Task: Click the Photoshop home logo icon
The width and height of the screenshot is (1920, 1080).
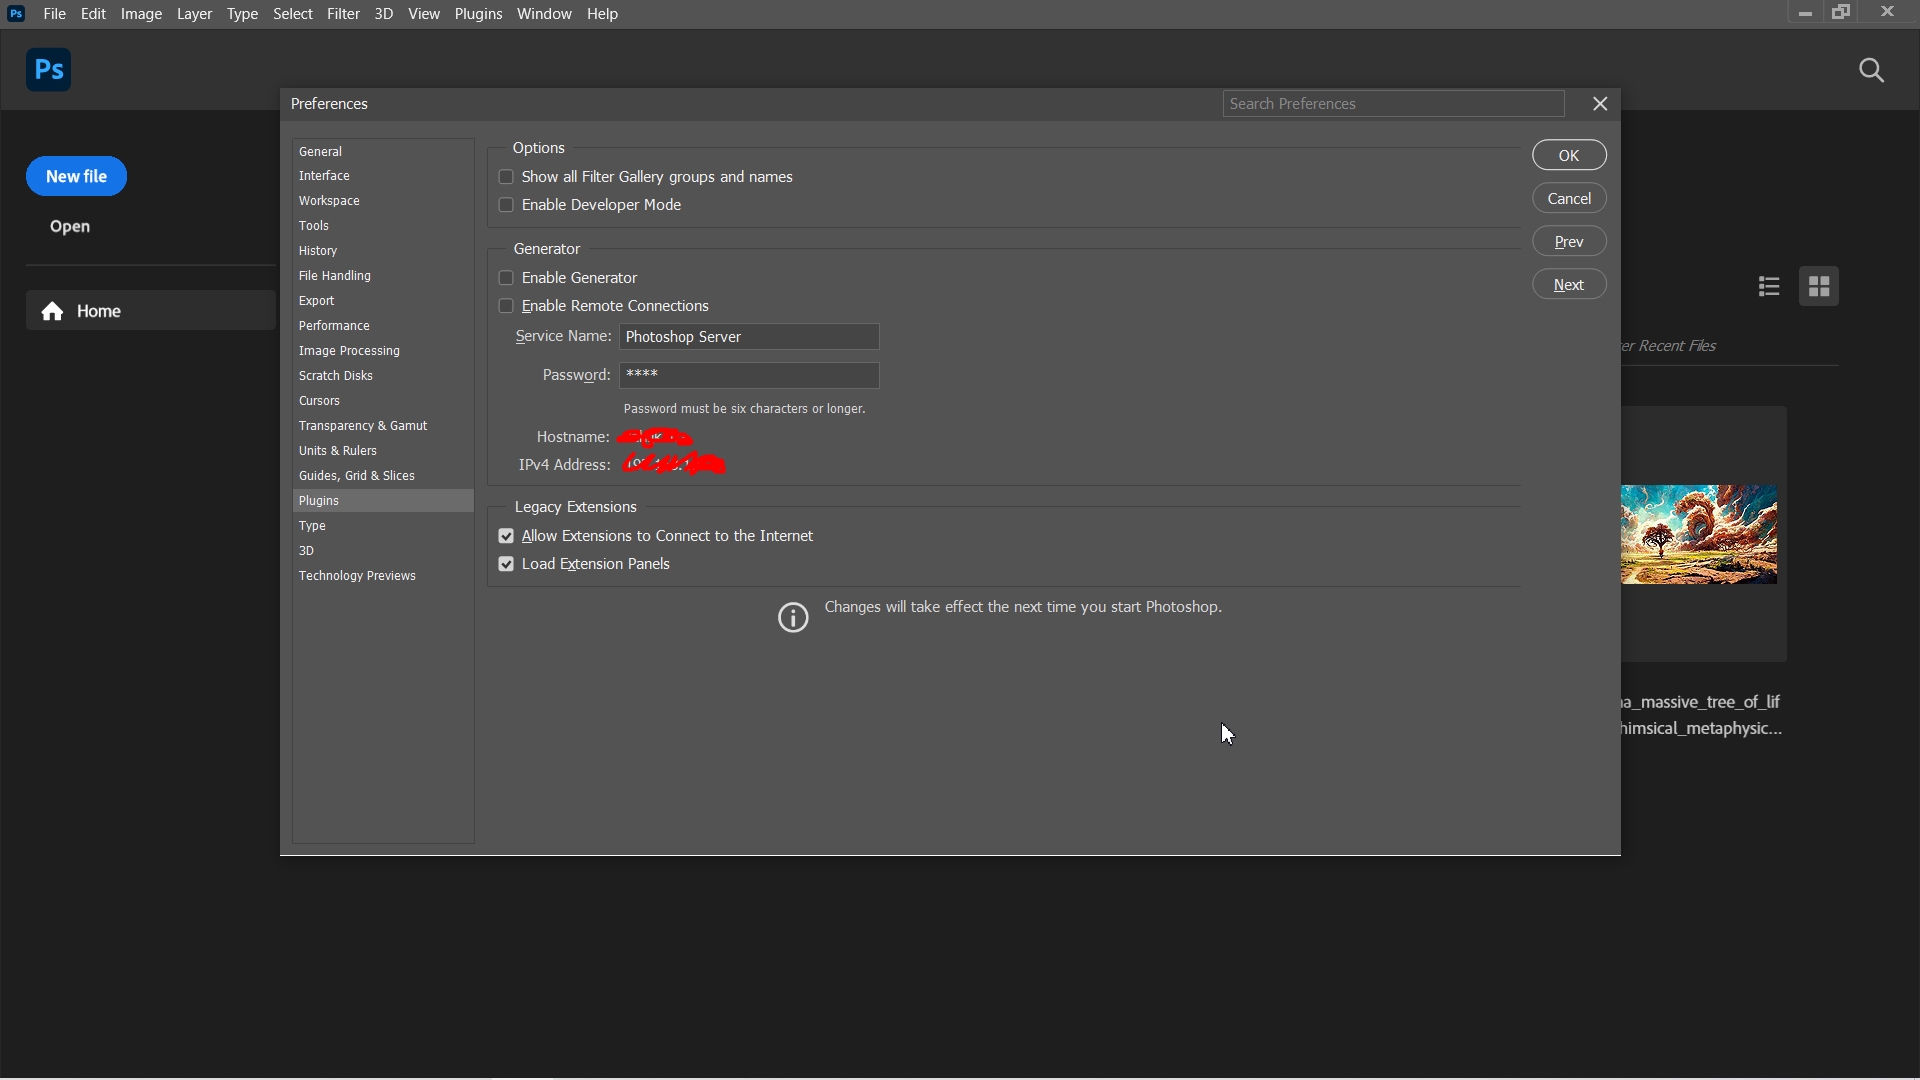Action: click(x=48, y=70)
